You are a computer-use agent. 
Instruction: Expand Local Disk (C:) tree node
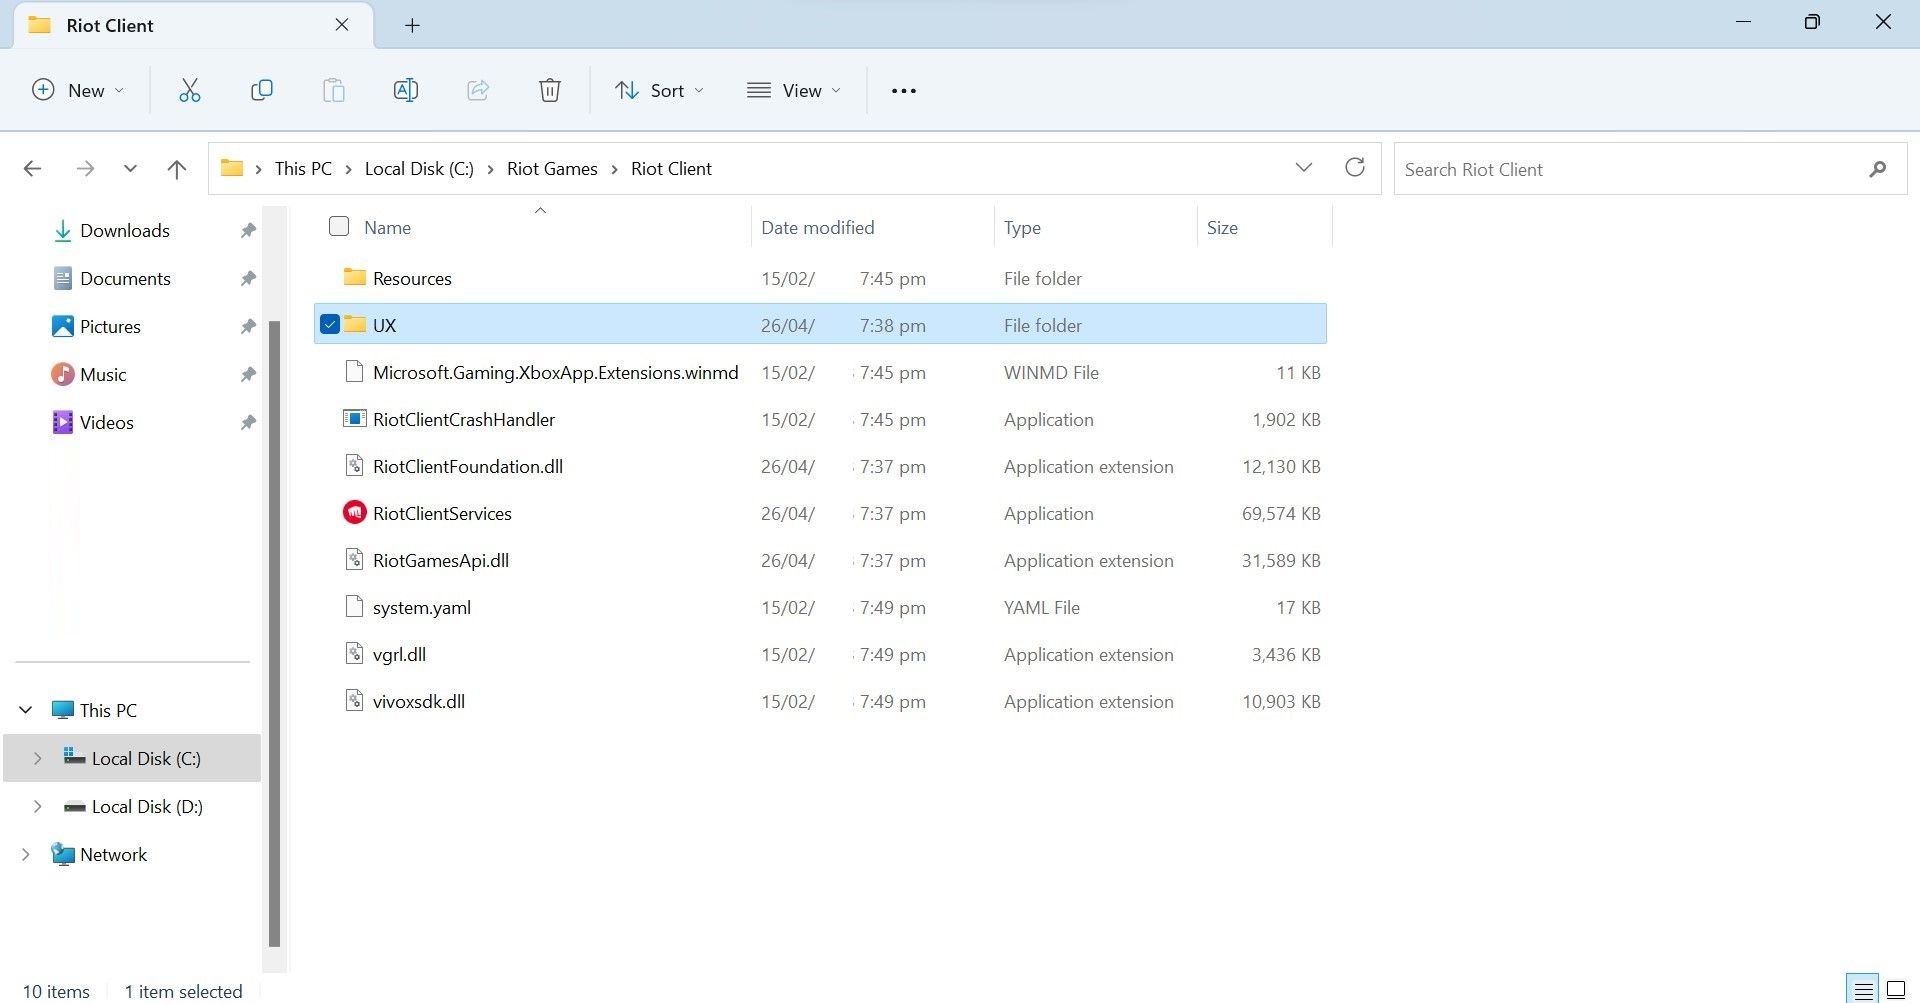coord(37,758)
